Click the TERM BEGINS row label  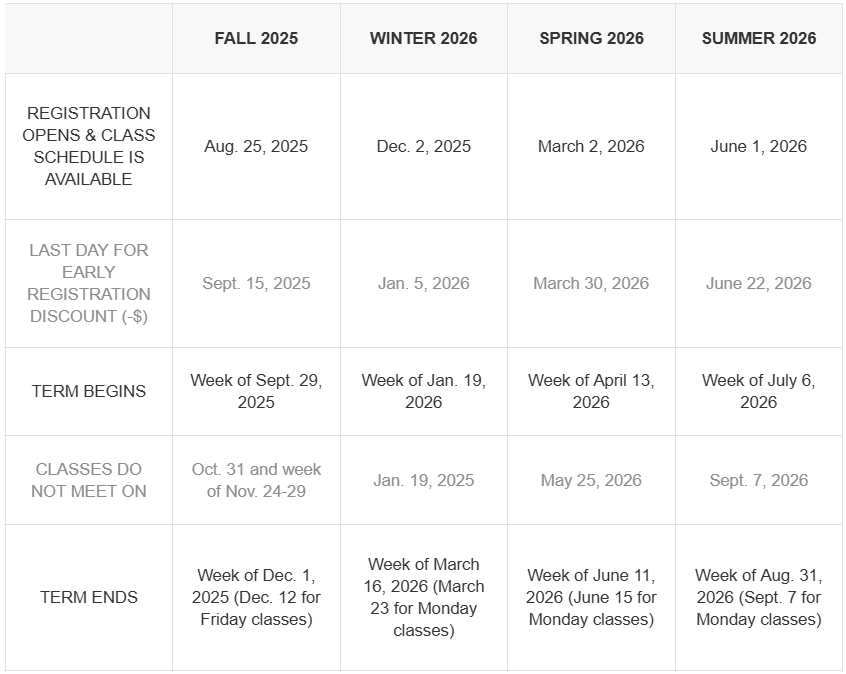coord(89,391)
